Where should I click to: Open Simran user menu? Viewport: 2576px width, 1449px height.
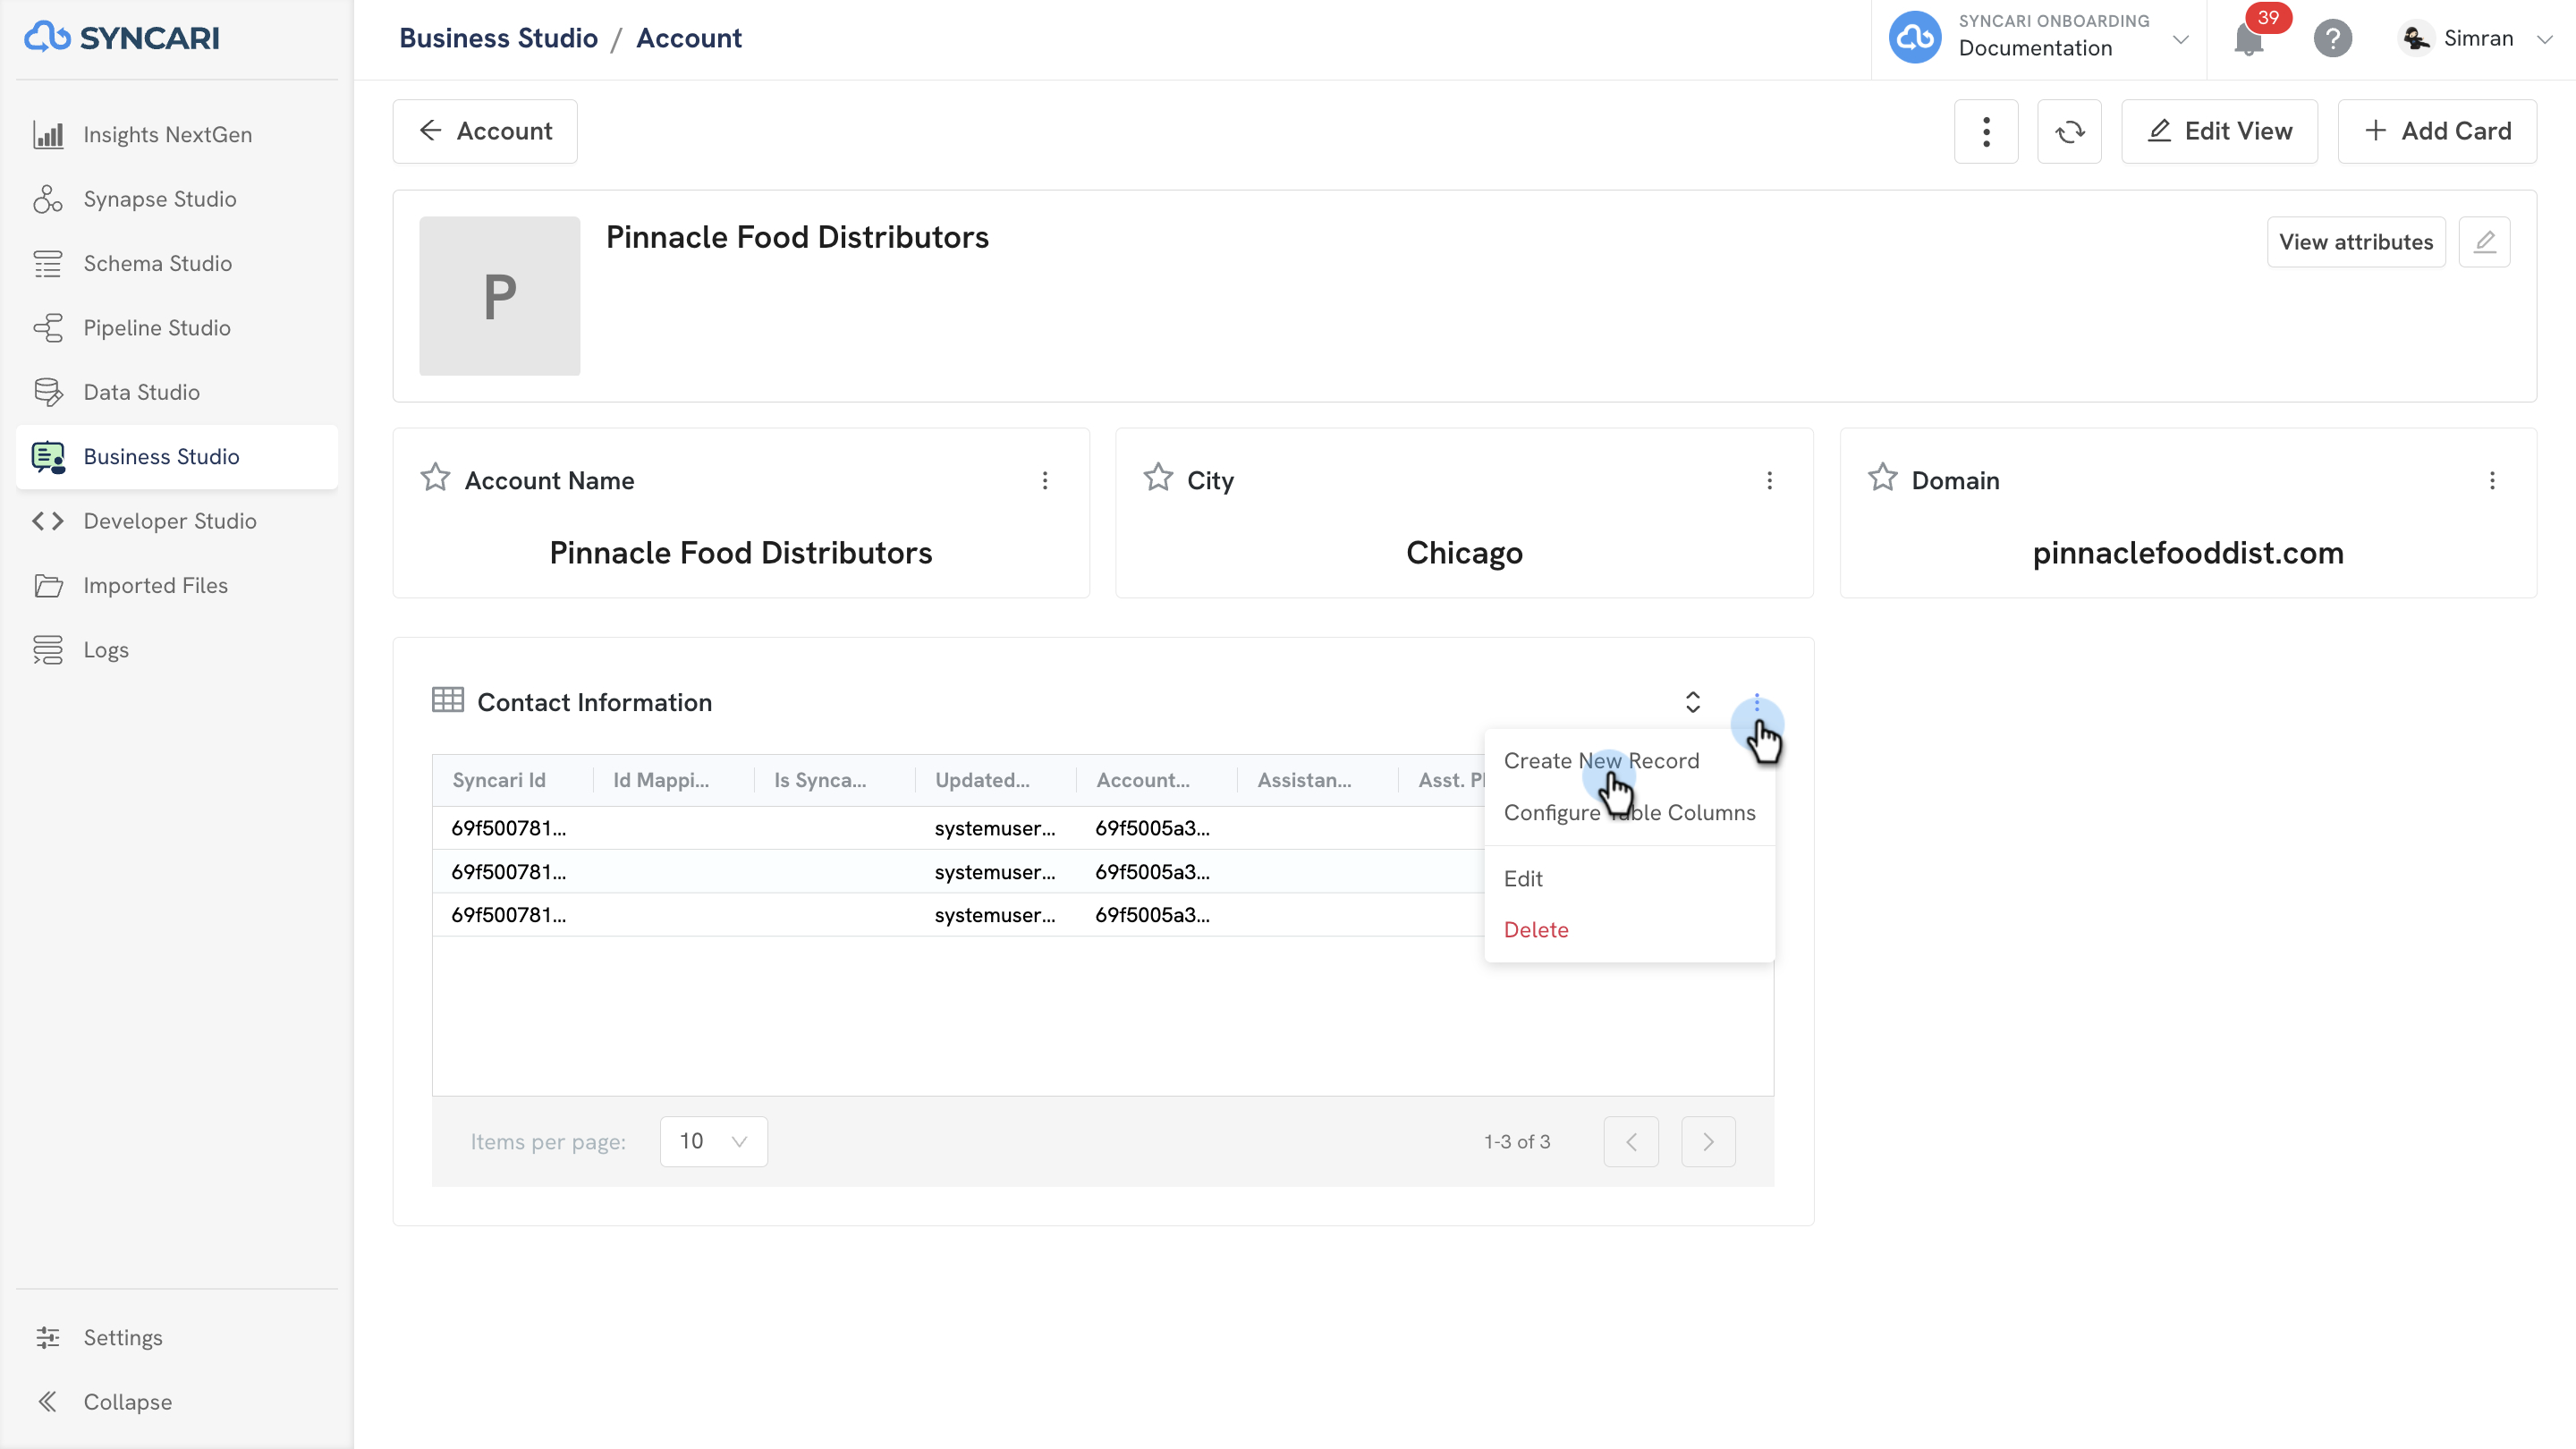2477,38
